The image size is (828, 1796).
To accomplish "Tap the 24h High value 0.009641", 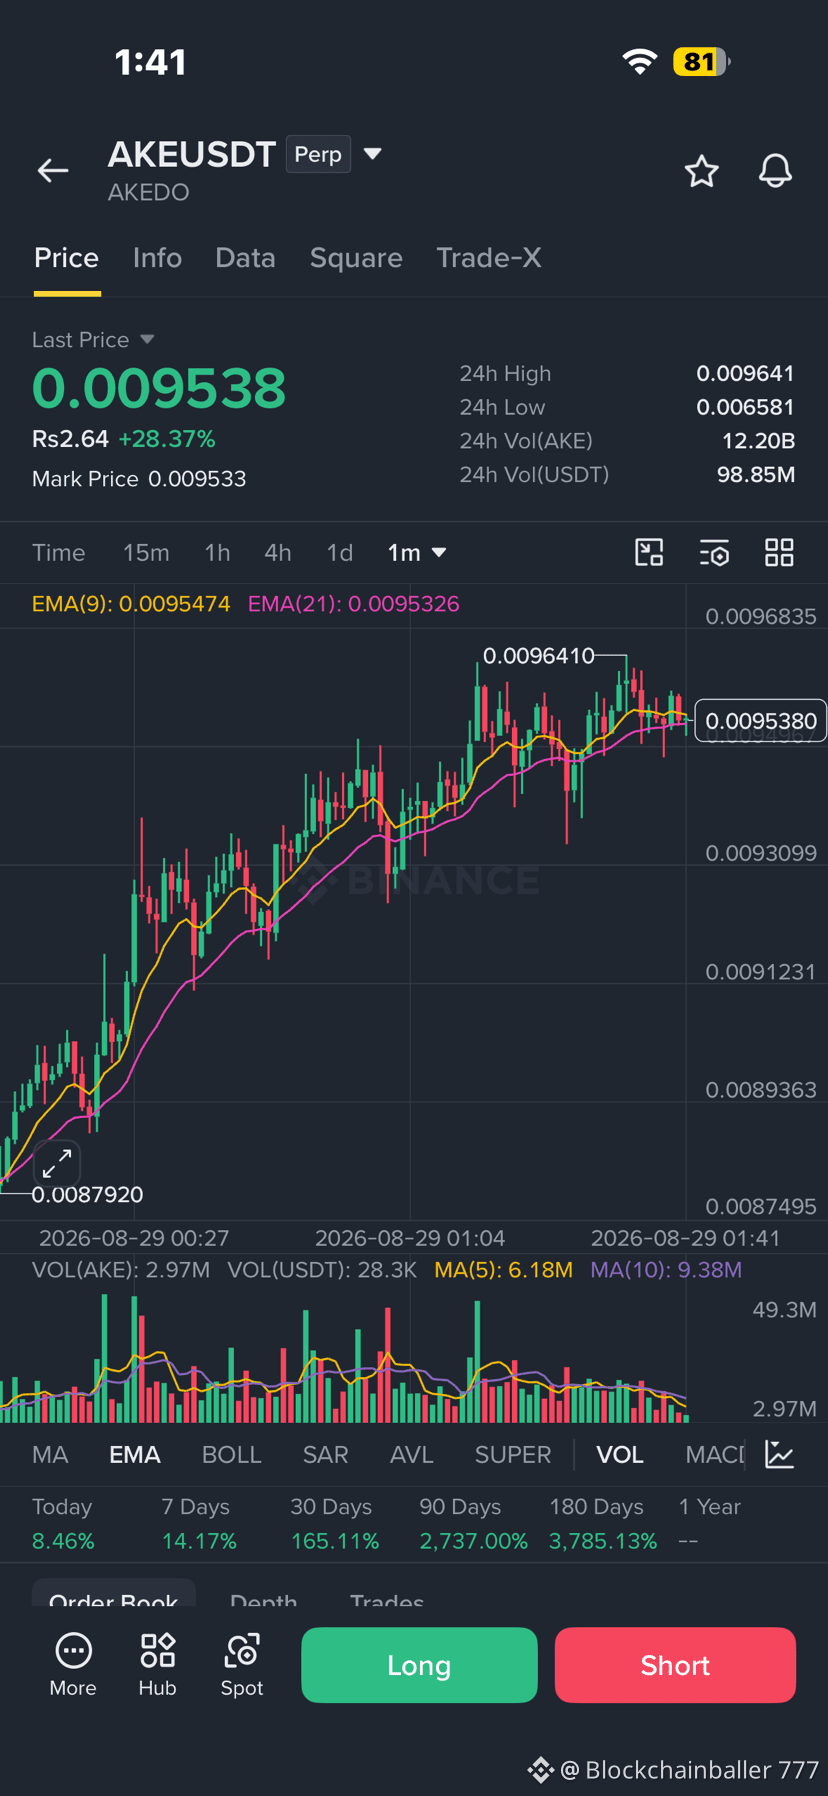I will tap(745, 374).
